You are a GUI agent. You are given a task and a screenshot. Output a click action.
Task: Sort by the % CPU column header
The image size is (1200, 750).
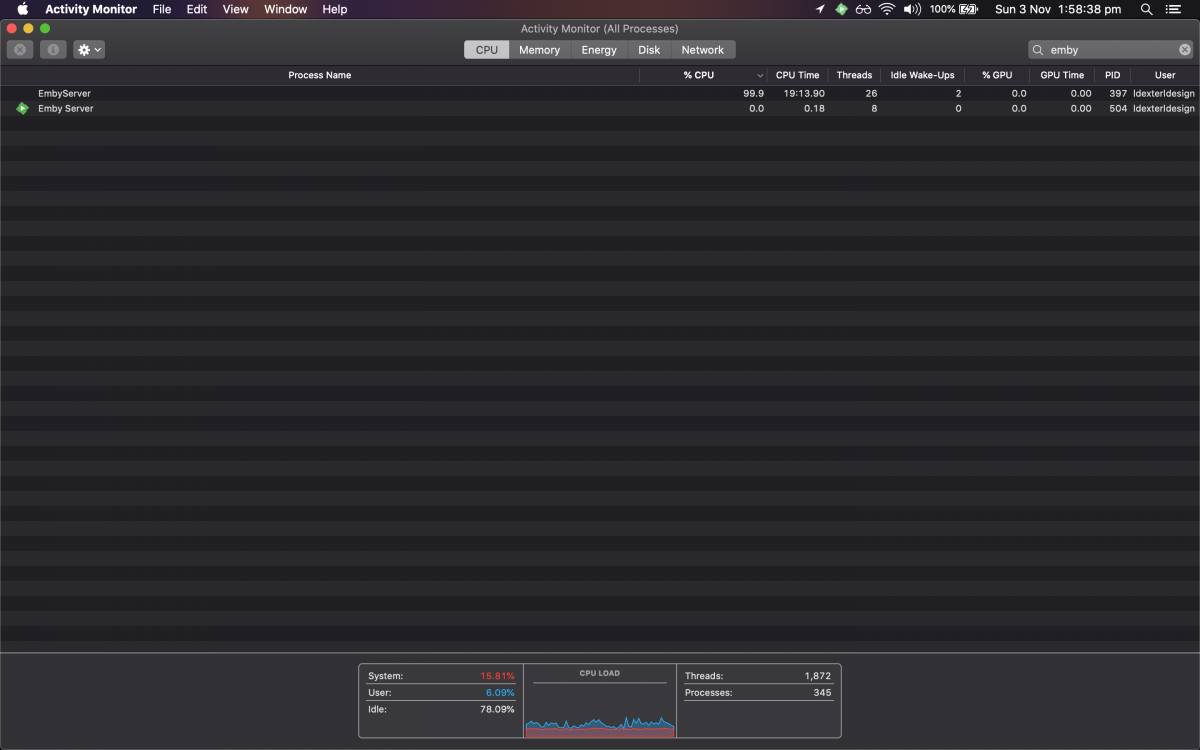pyautogui.click(x=704, y=75)
